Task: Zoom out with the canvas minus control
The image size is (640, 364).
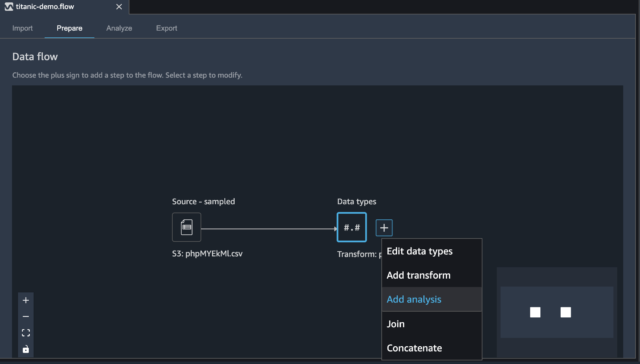Action: click(x=26, y=317)
